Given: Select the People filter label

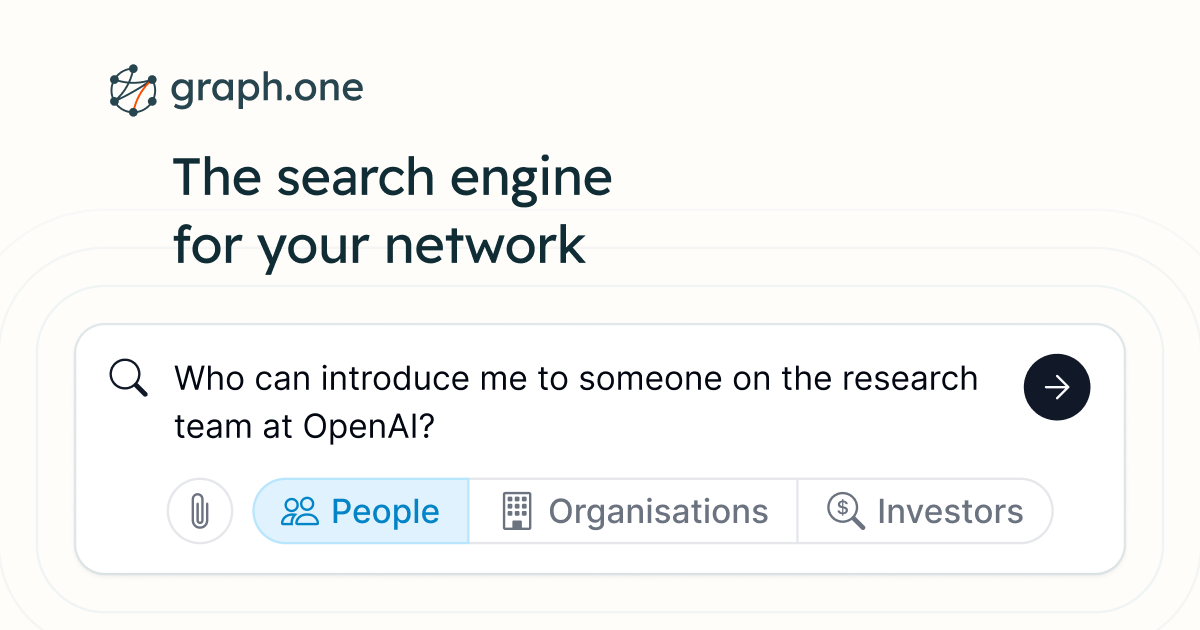Looking at the screenshot, I should [x=385, y=512].
